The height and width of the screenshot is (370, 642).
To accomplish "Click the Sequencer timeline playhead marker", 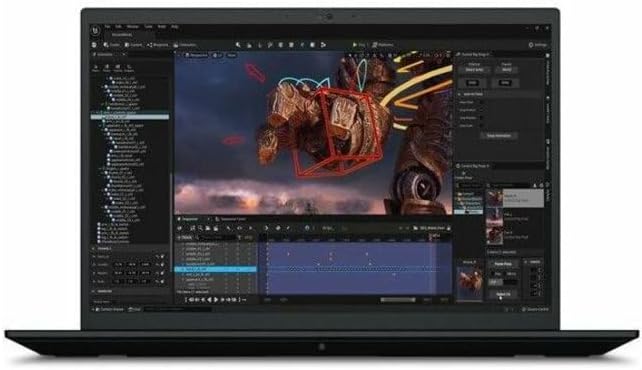I will click(431, 237).
